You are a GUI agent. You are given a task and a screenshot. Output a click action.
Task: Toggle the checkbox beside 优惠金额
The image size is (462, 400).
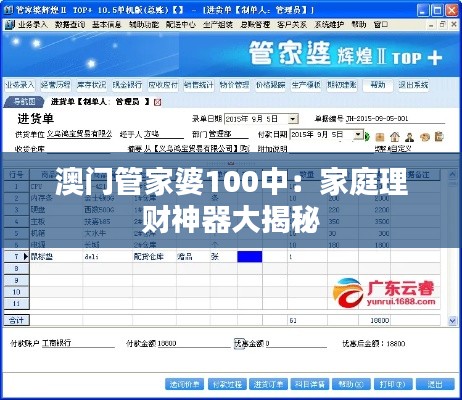coord(238,343)
